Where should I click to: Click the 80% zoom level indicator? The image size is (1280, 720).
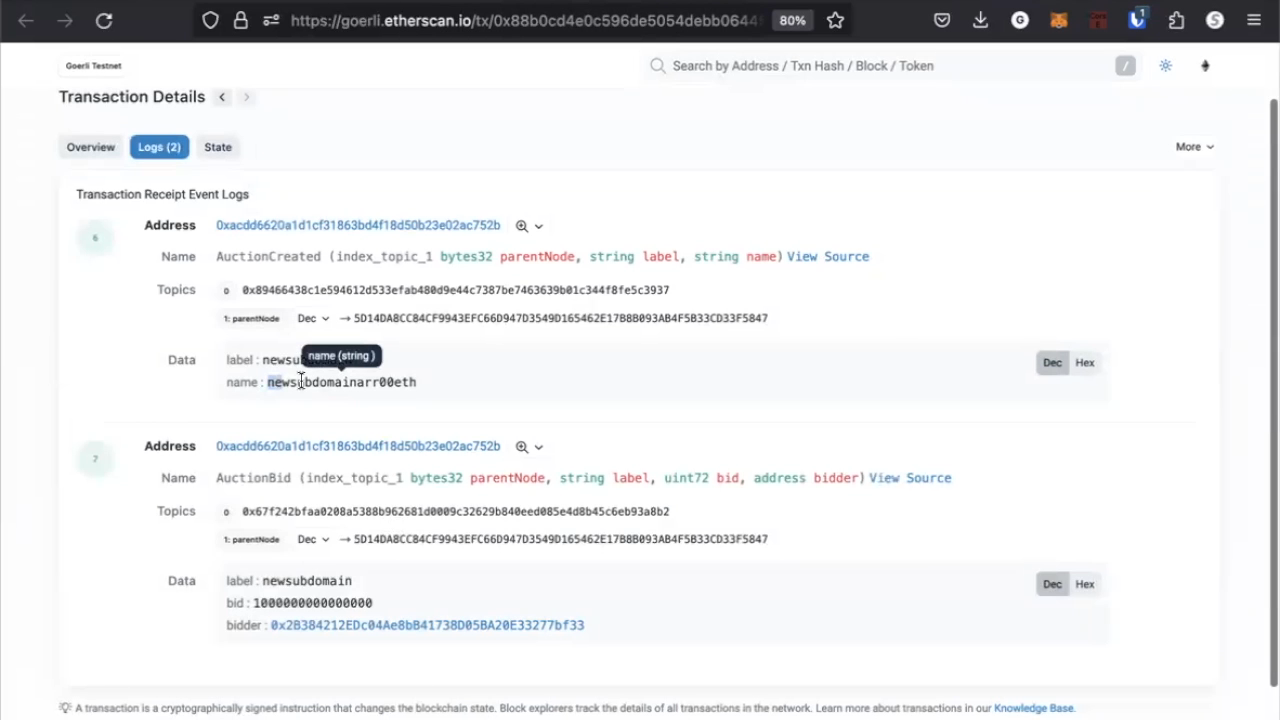pyautogui.click(x=793, y=20)
